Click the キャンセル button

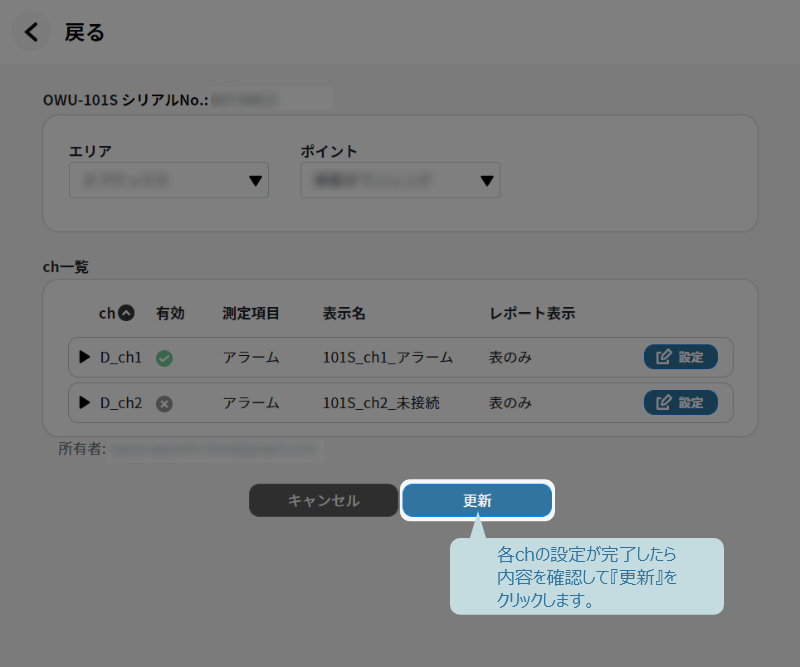tap(323, 500)
